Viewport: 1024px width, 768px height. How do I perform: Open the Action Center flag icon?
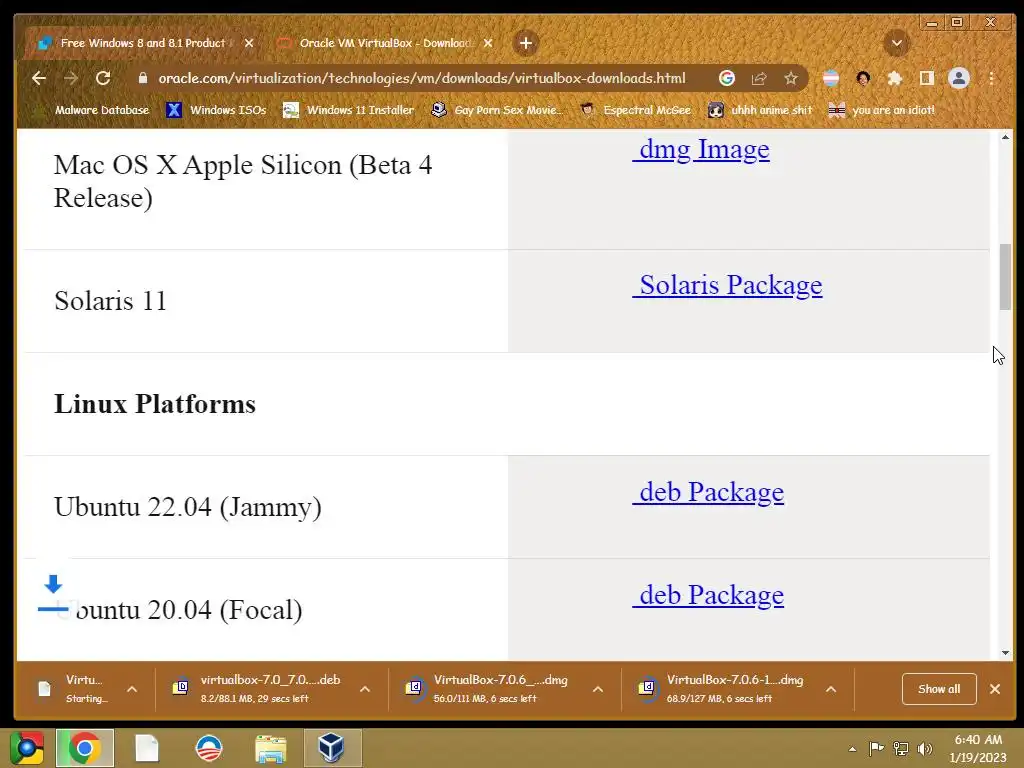(x=876, y=749)
